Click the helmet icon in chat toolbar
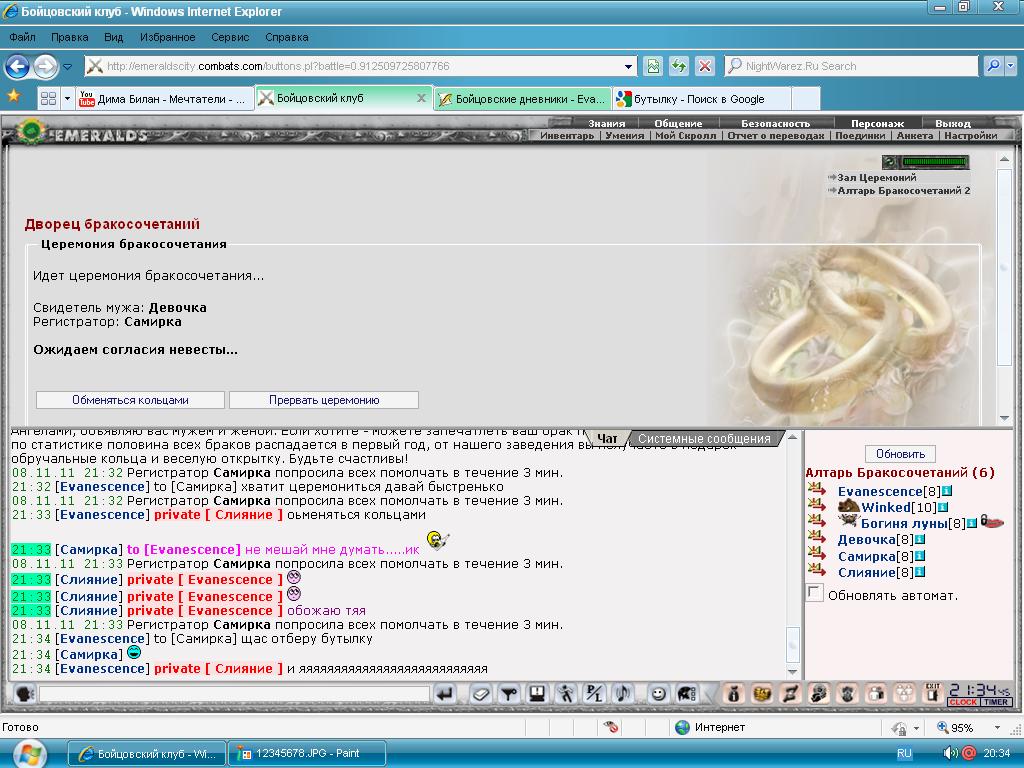 (686, 694)
